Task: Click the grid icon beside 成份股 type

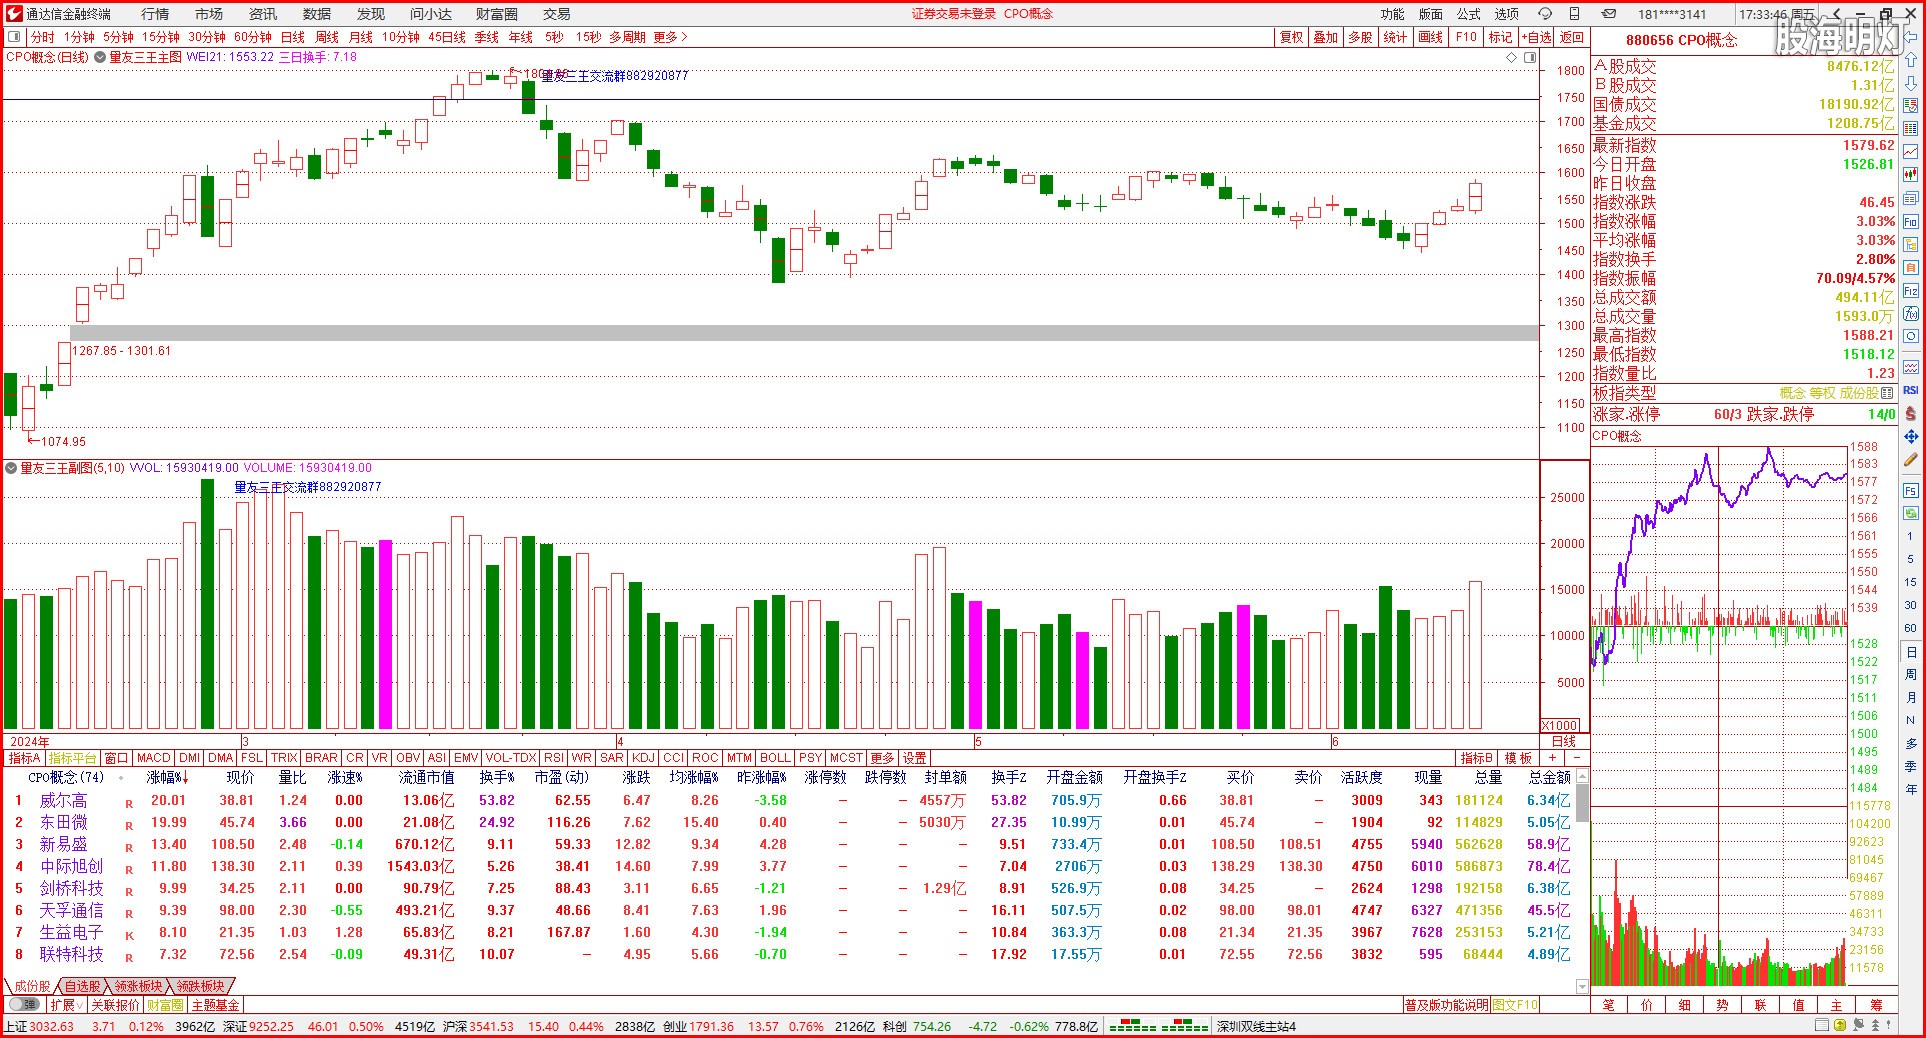Action: click(x=1886, y=393)
